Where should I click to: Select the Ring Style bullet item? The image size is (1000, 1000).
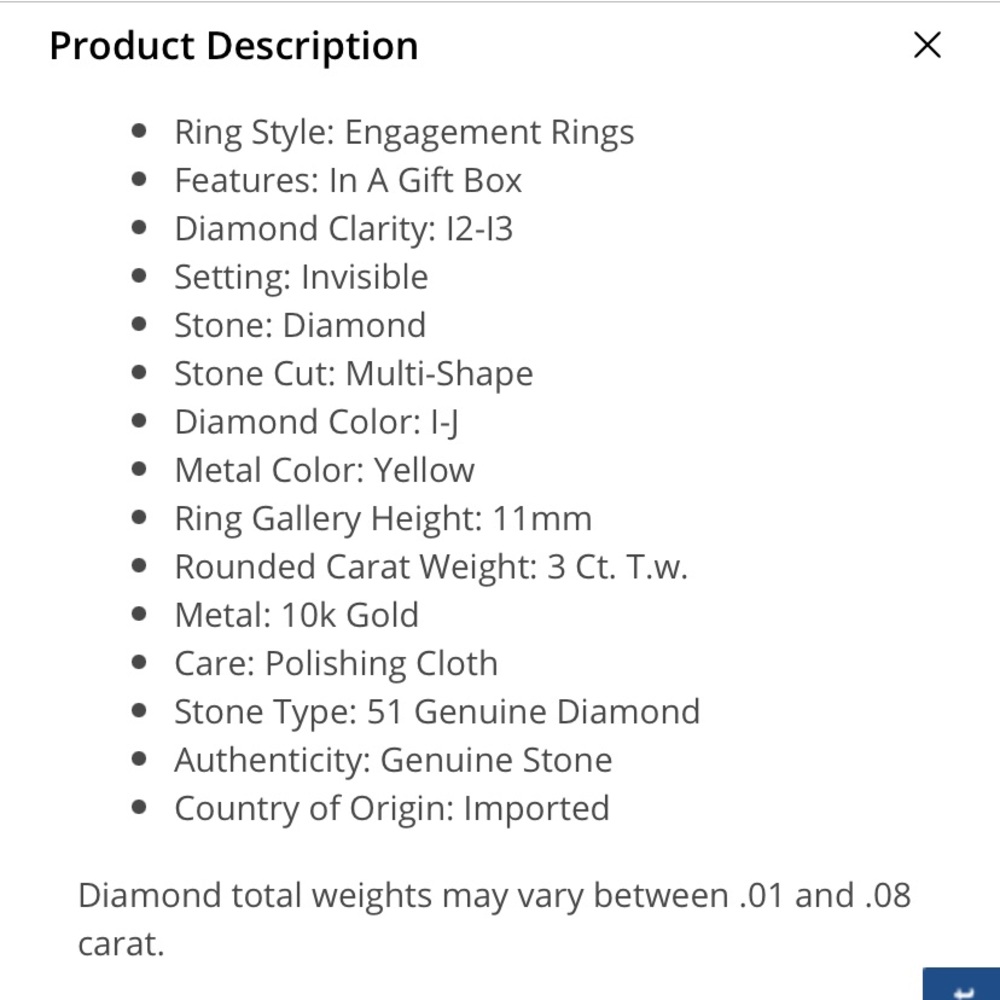[404, 131]
